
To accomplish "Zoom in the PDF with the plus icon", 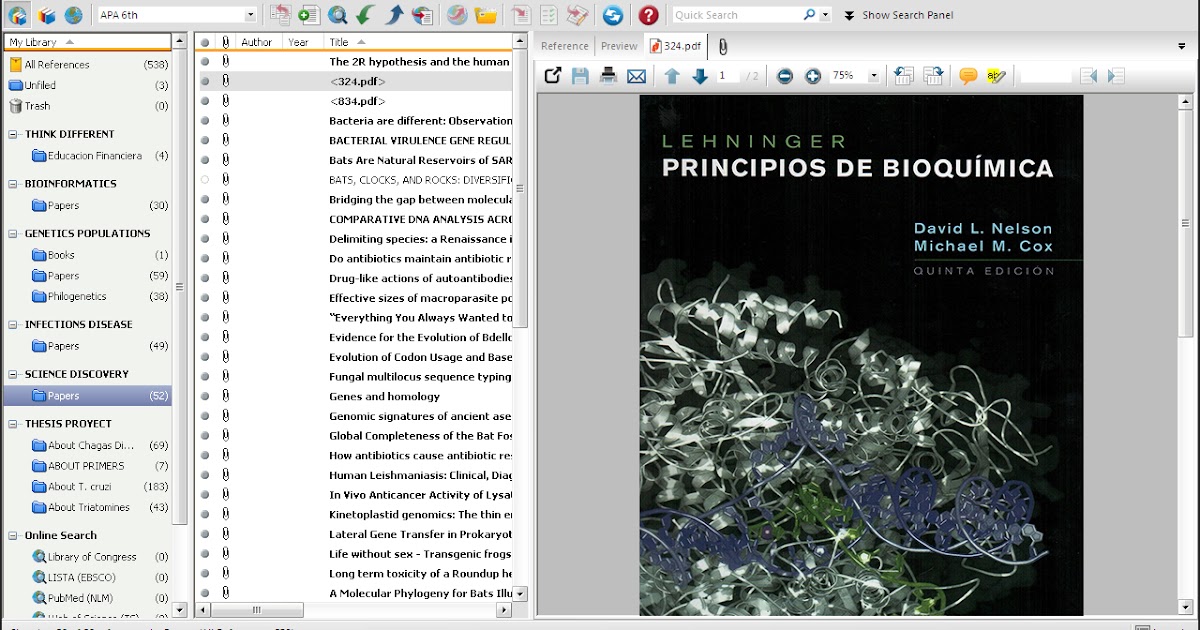I will [x=813, y=76].
